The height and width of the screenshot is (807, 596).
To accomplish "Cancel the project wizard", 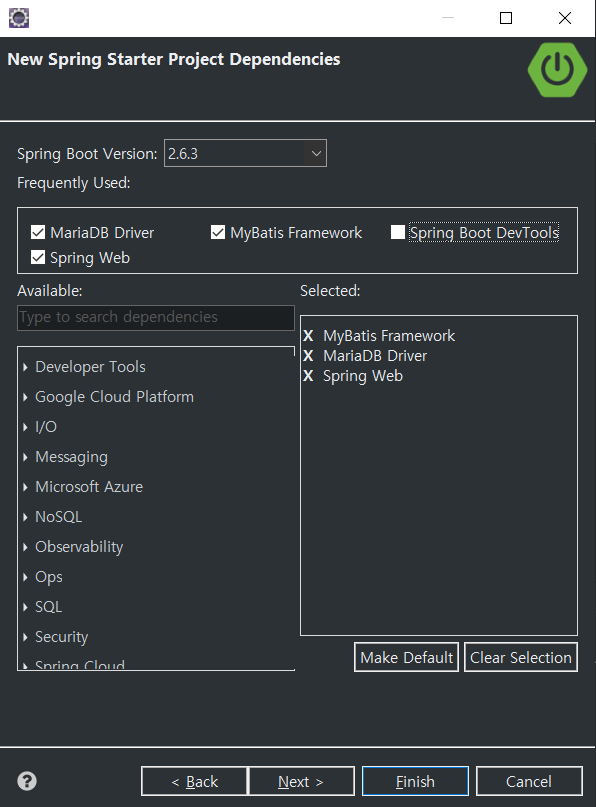I will (529, 781).
